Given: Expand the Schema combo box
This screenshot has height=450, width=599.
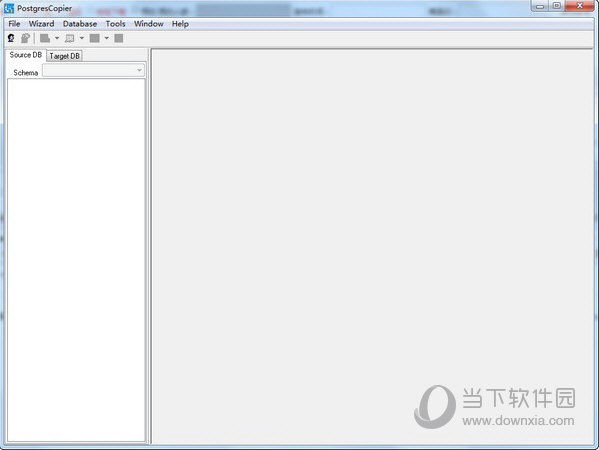Looking at the screenshot, I should pyautogui.click(x=94, y=70).
